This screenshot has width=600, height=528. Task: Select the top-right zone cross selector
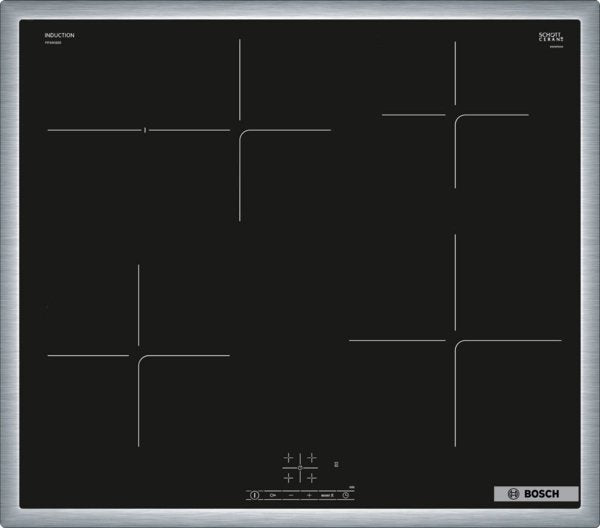(x=311, y=458)
